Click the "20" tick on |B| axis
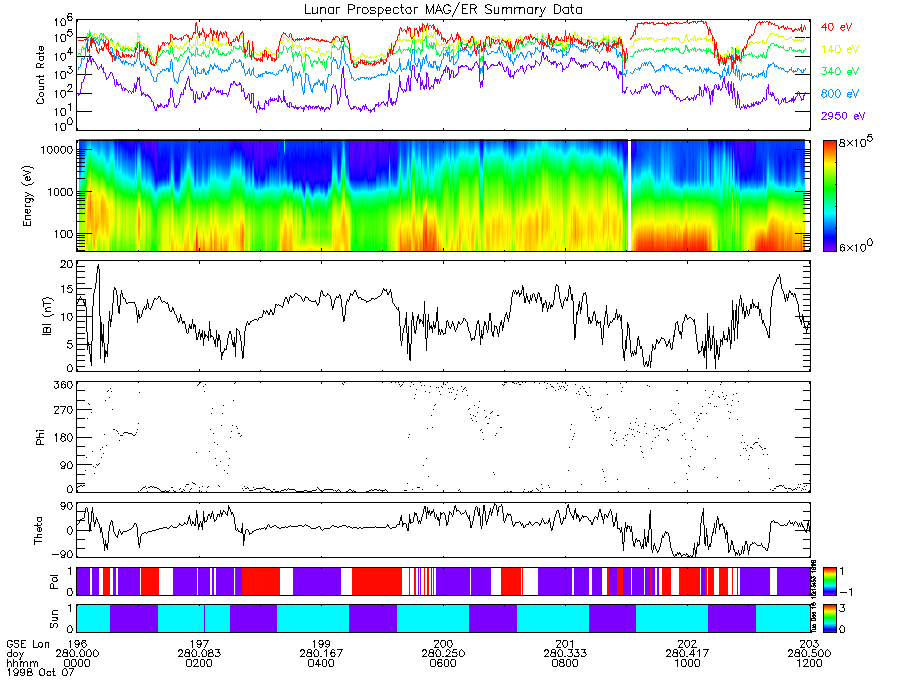 [x=67, y=265]
